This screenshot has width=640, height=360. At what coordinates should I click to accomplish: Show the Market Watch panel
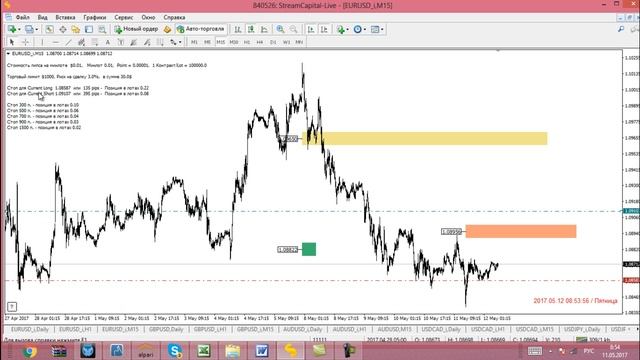coord(49,29)
